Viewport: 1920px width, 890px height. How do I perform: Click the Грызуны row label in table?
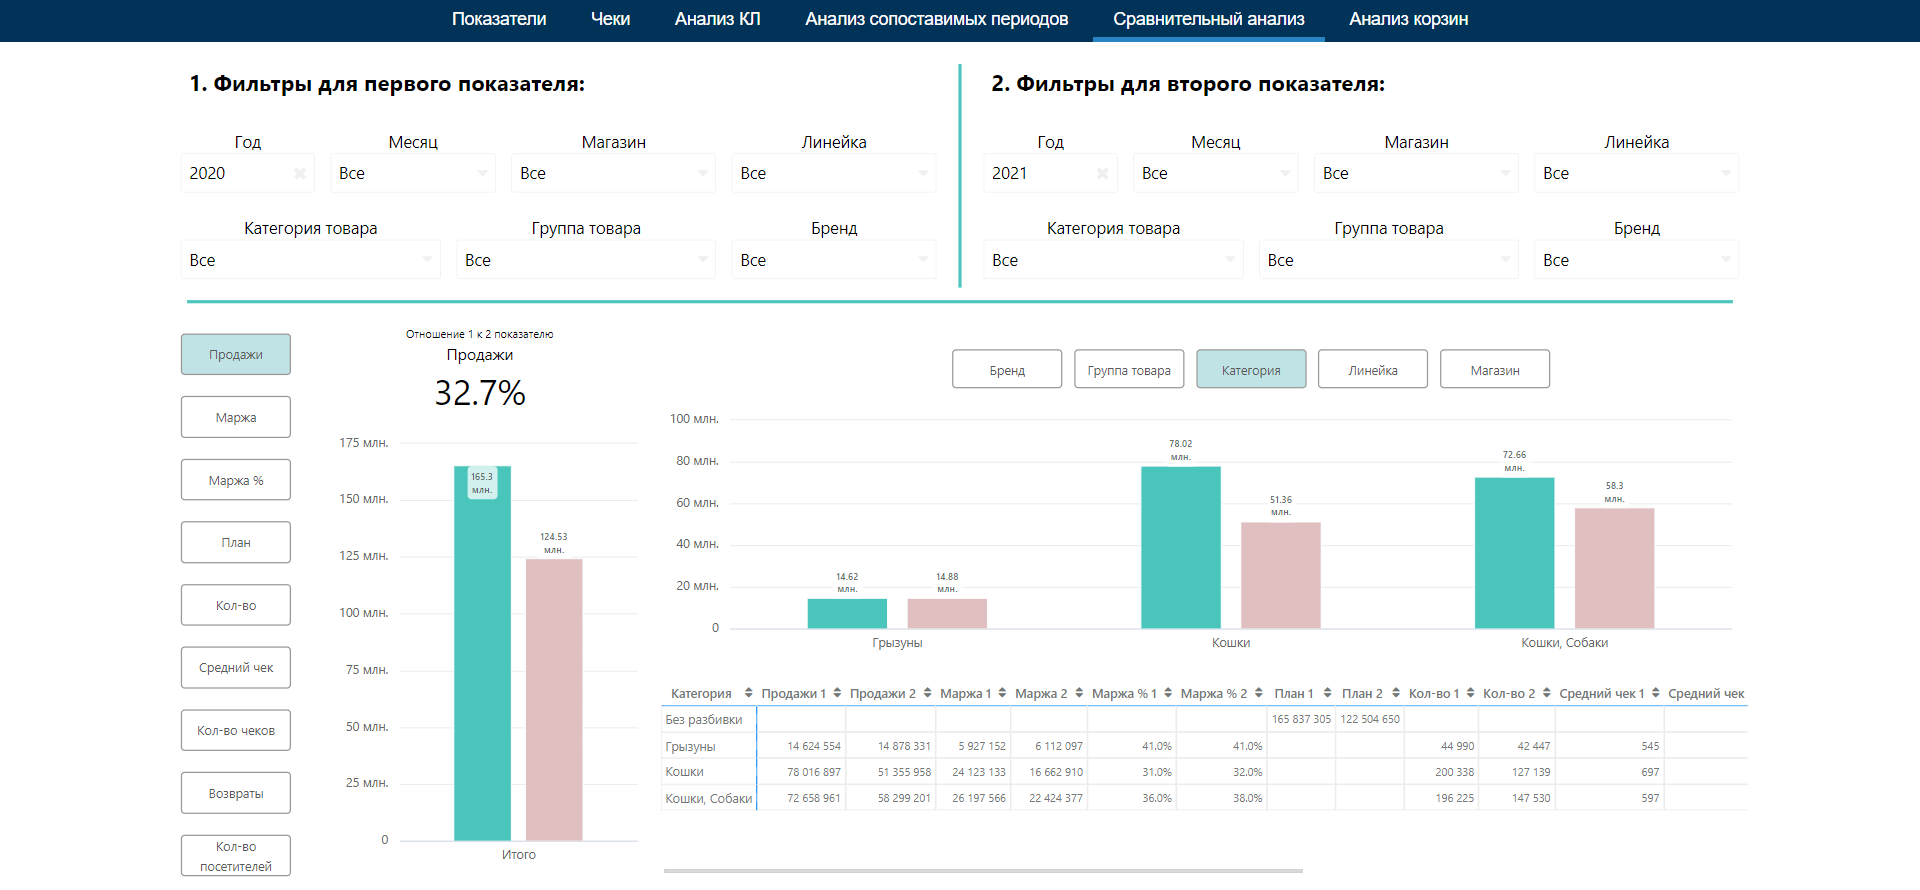pyautogui.click(x=690, y=746)
